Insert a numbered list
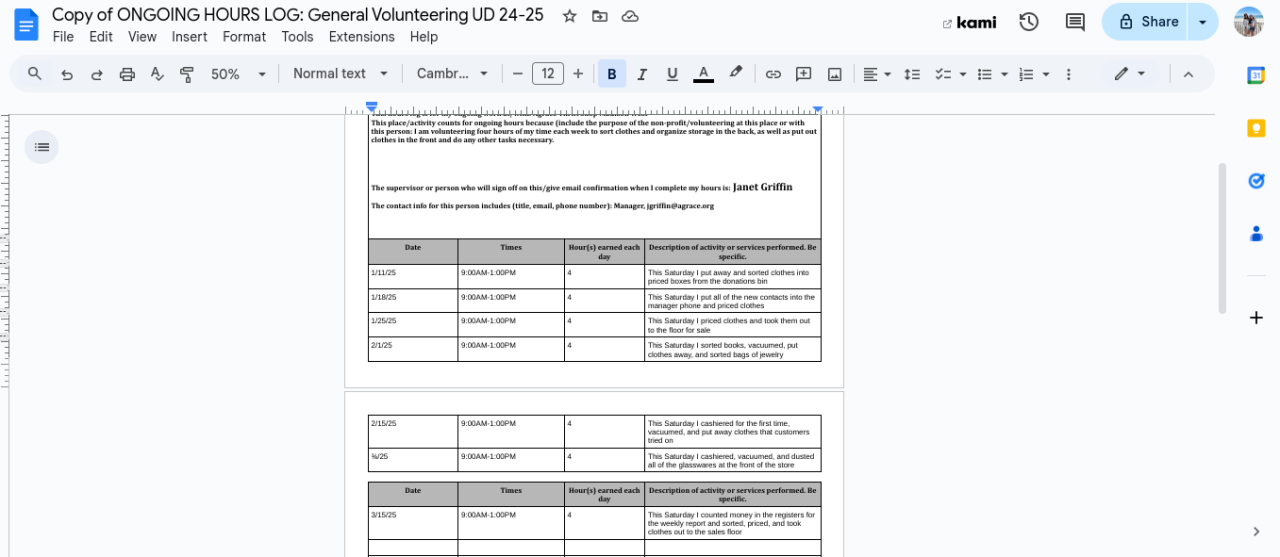The image size is (1280, 557). click(1025, 74)
